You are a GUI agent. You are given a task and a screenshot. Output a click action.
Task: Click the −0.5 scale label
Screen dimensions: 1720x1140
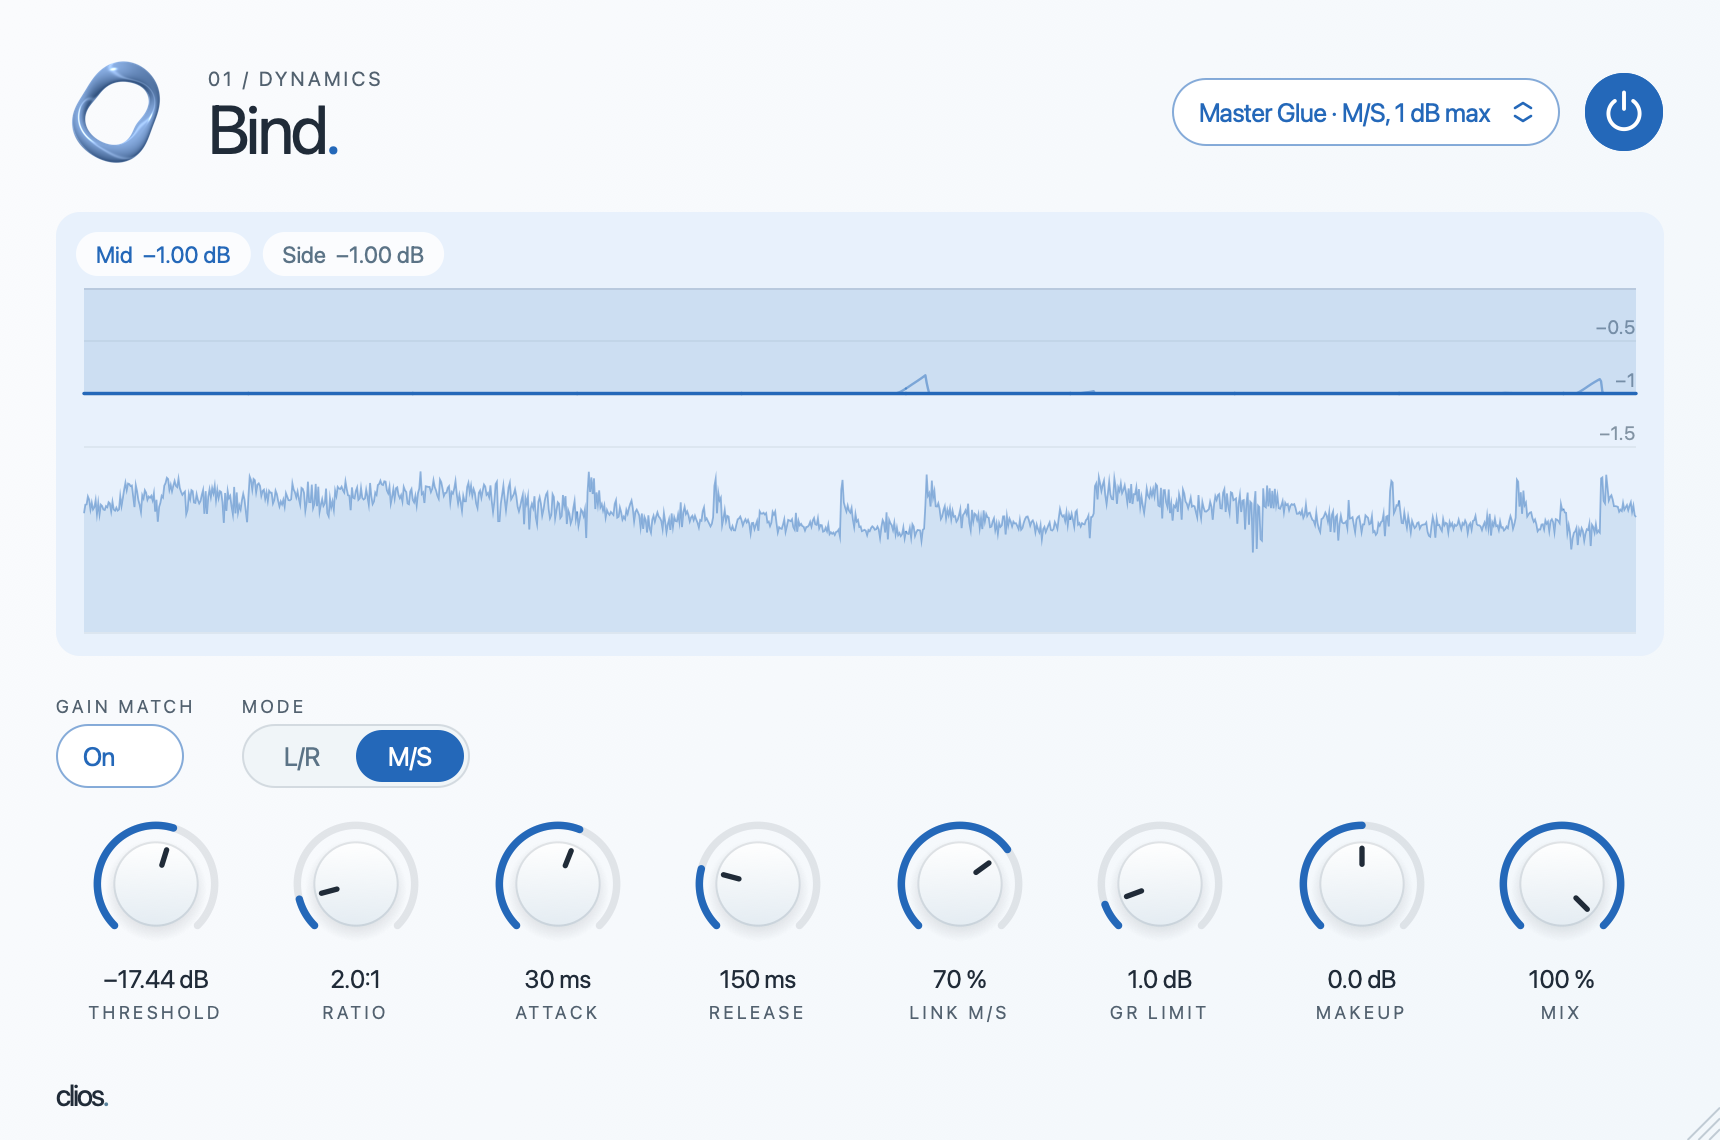pos(1614,327)
